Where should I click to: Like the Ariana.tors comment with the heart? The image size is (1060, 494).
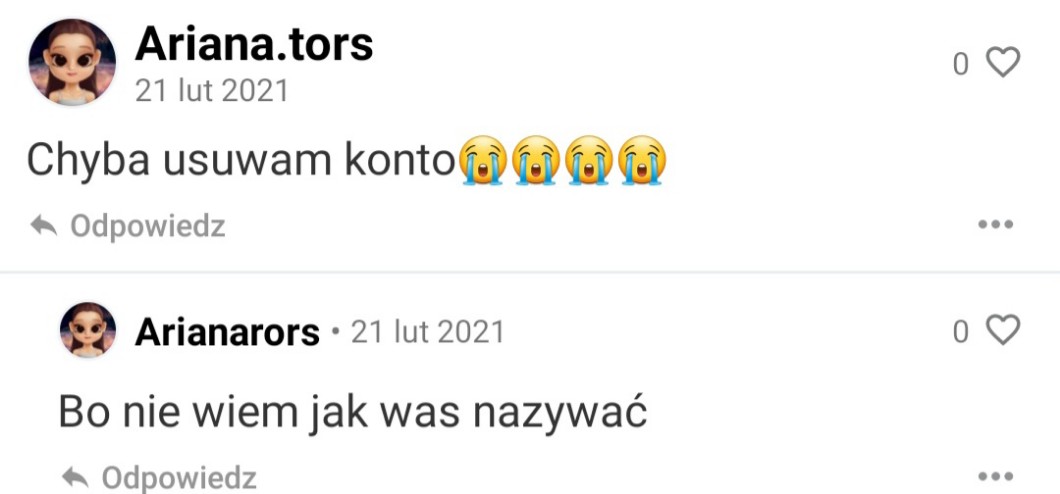pyautogui.click(x=1003, y=62)
